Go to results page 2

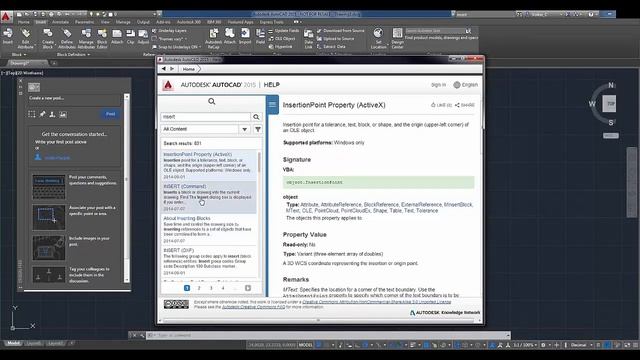coord(199,288)
